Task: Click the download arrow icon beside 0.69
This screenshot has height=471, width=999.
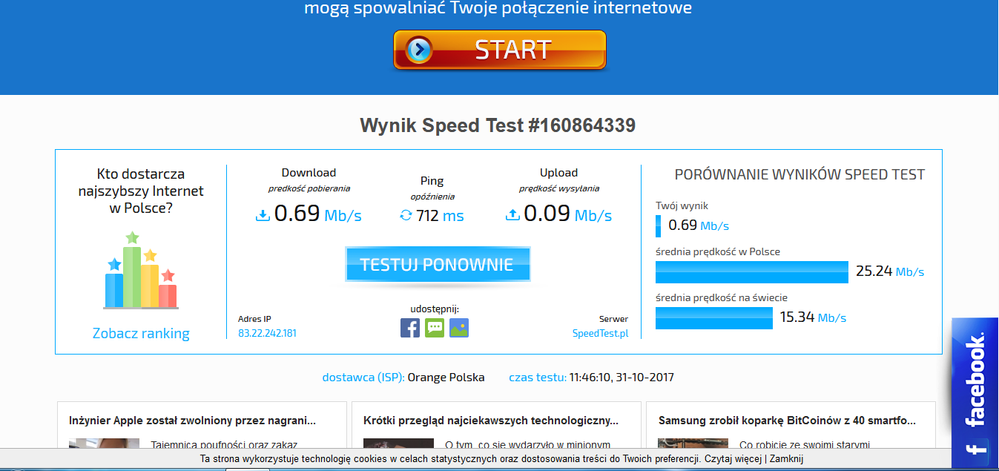Action: [x=262, y=215]
